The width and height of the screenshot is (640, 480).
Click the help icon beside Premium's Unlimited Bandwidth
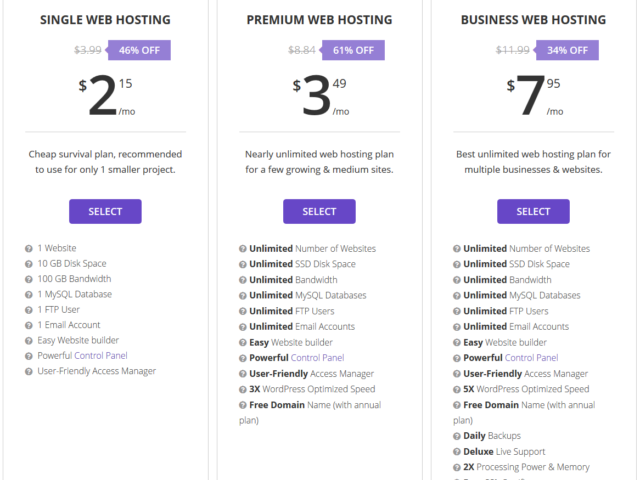coord(242,280)
